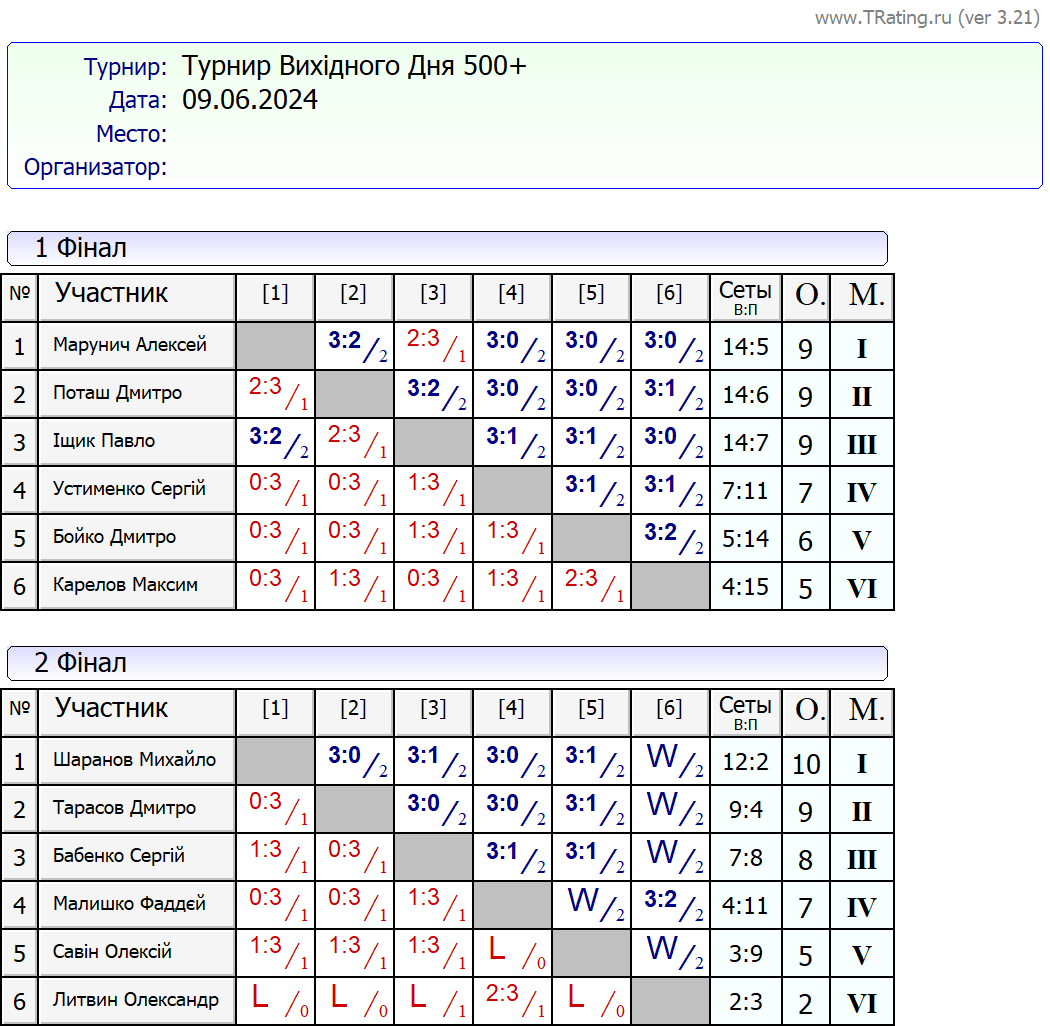Click participant Литвин Олександр
Image resolution: width=1050 pixels, height=1026 pixels.
tap(136, 1001)
